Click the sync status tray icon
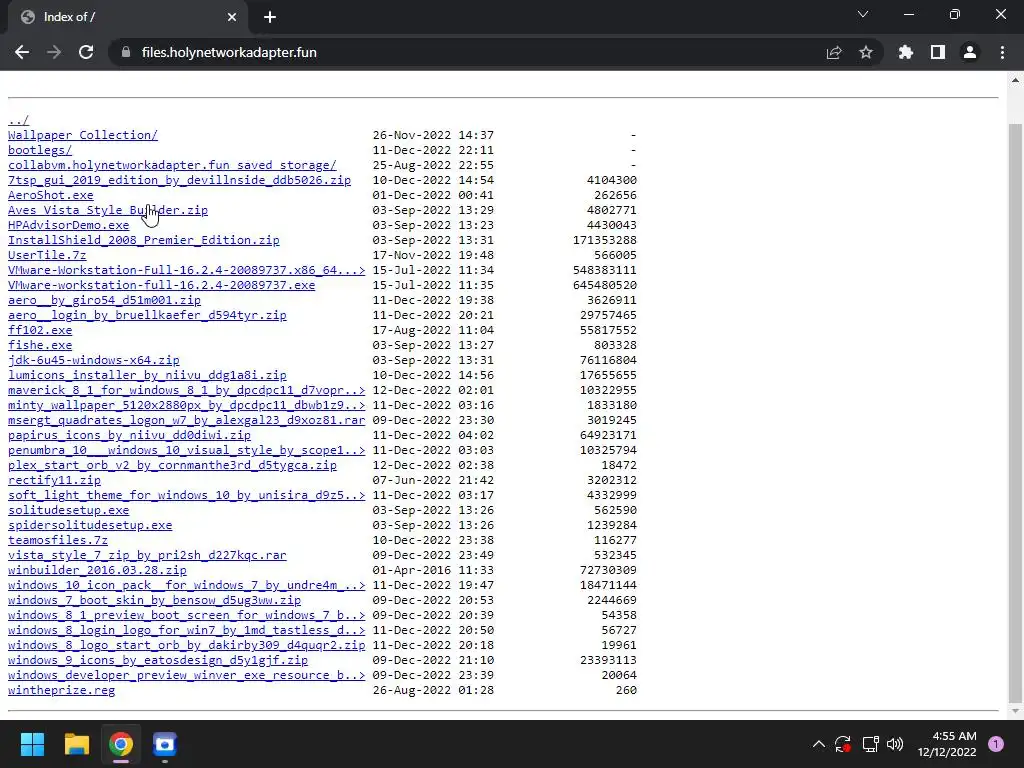The image size is (1024, 768). (842, 744)
